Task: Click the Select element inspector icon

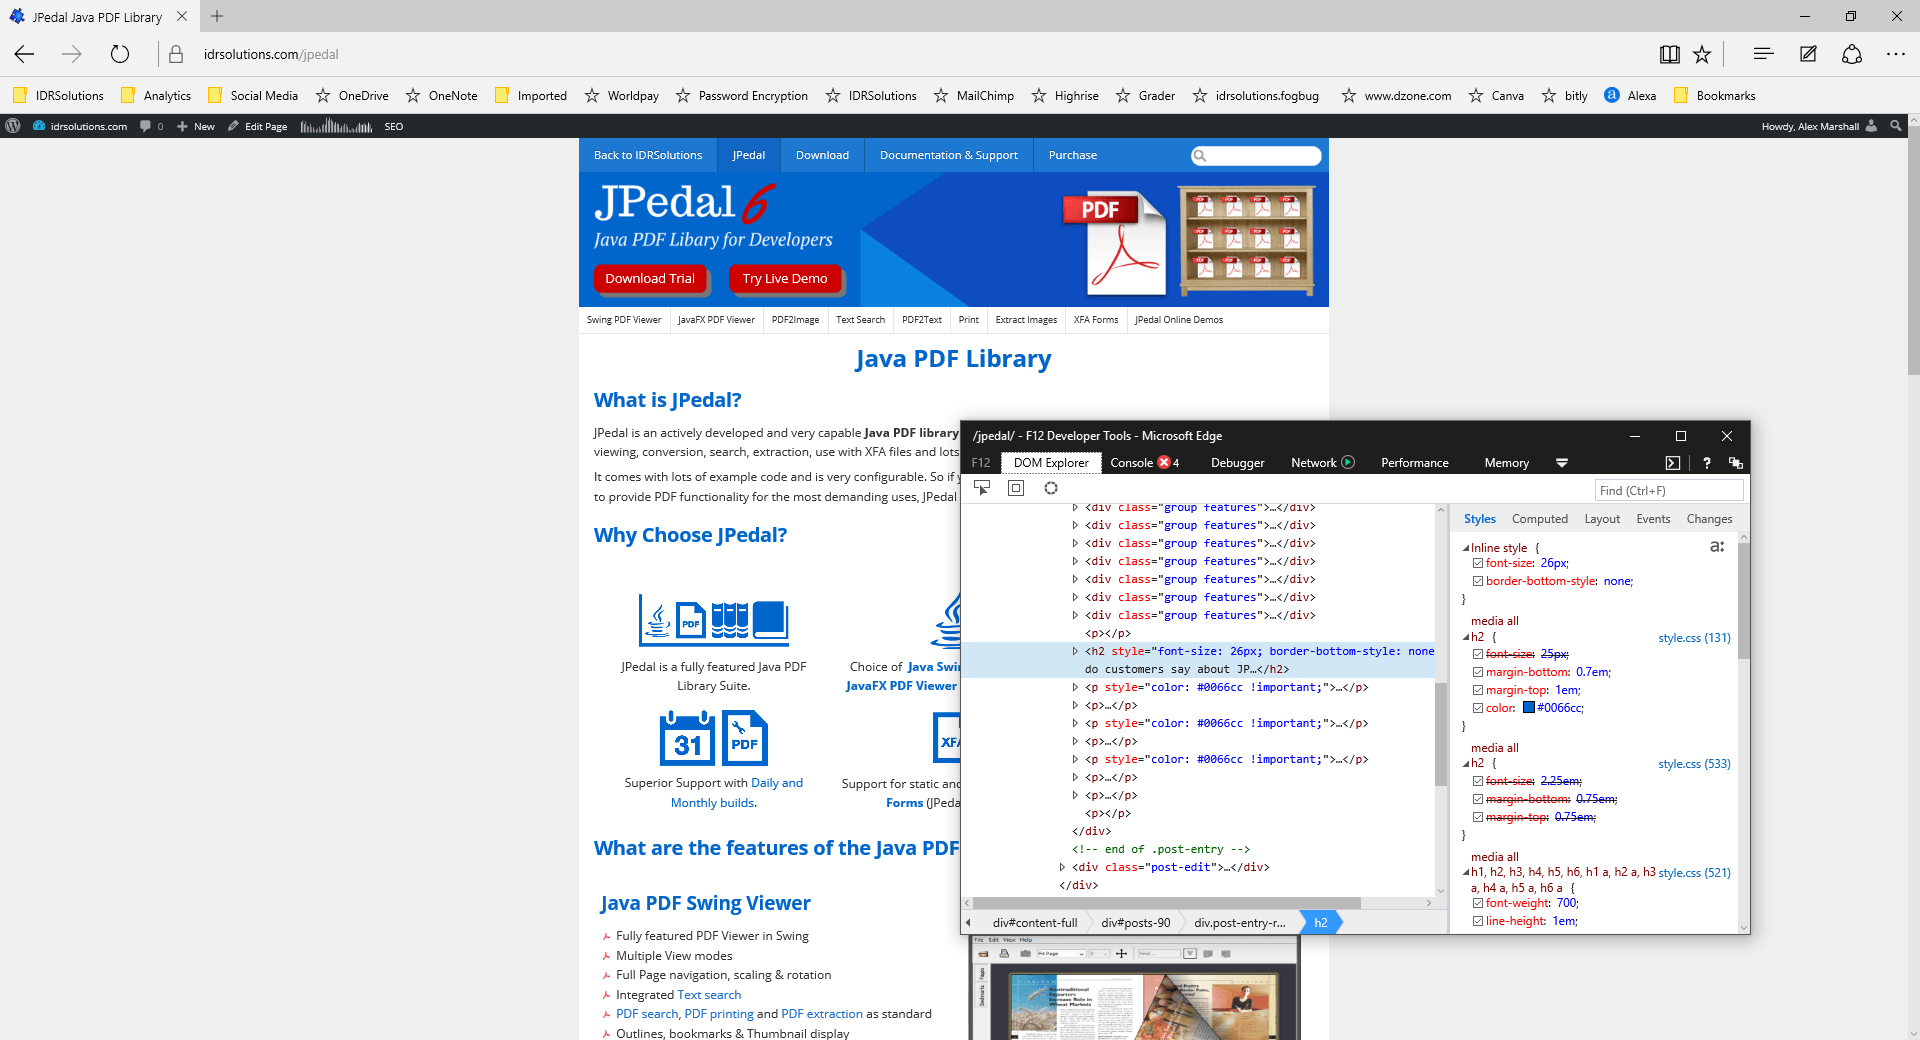Action: [982, 488]
